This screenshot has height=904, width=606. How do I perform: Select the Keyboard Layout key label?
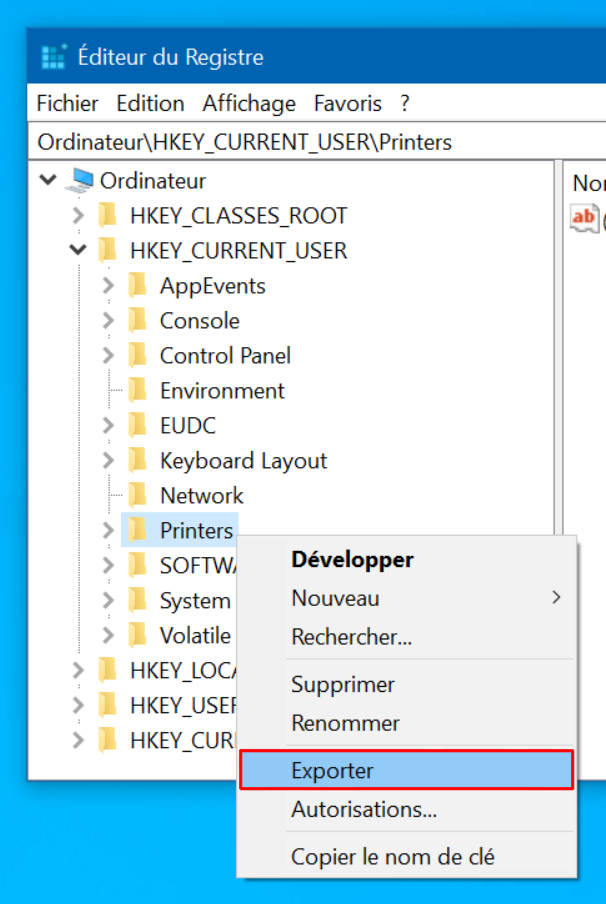pyautogui.click(x=243, y=461)
